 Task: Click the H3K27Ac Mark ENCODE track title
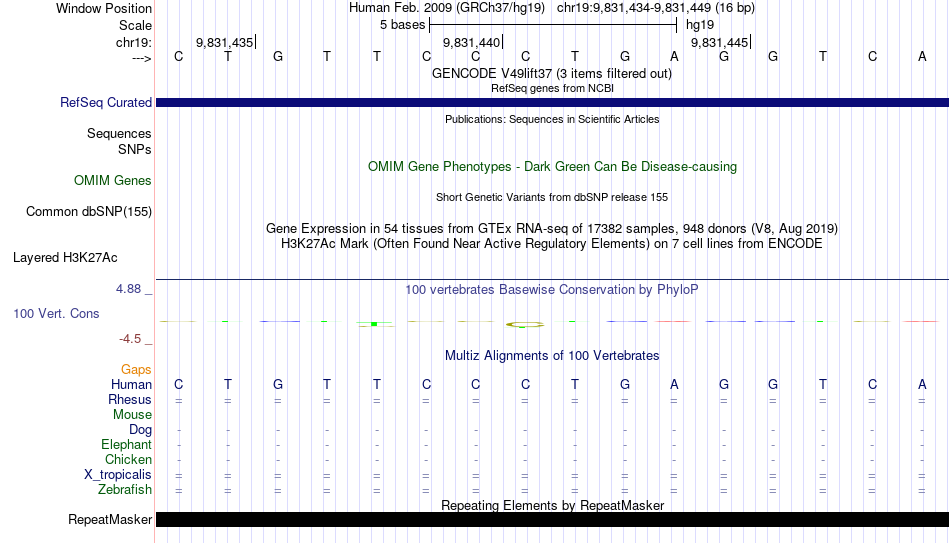552,244
